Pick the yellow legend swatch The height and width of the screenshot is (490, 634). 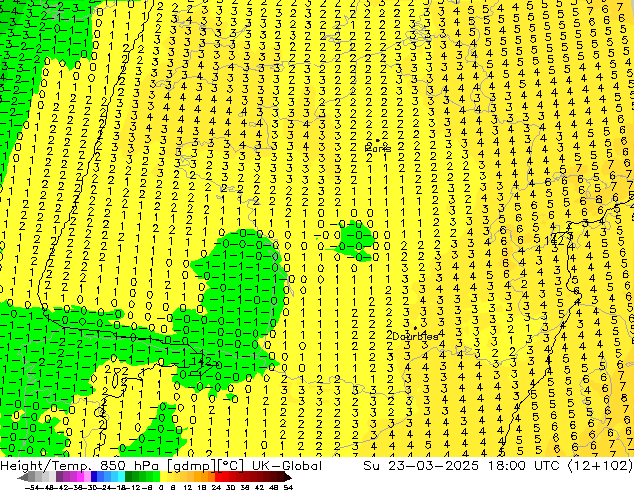point(163,478)
